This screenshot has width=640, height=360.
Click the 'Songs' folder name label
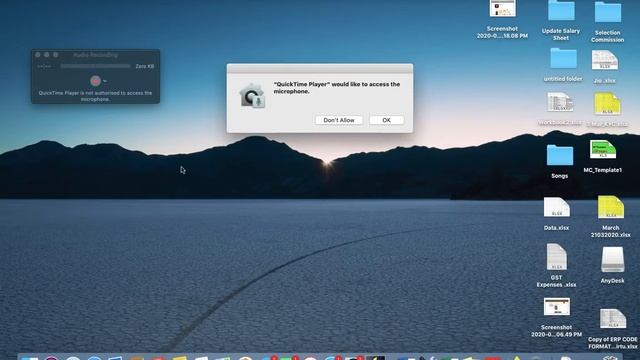[x=560, y=176]
